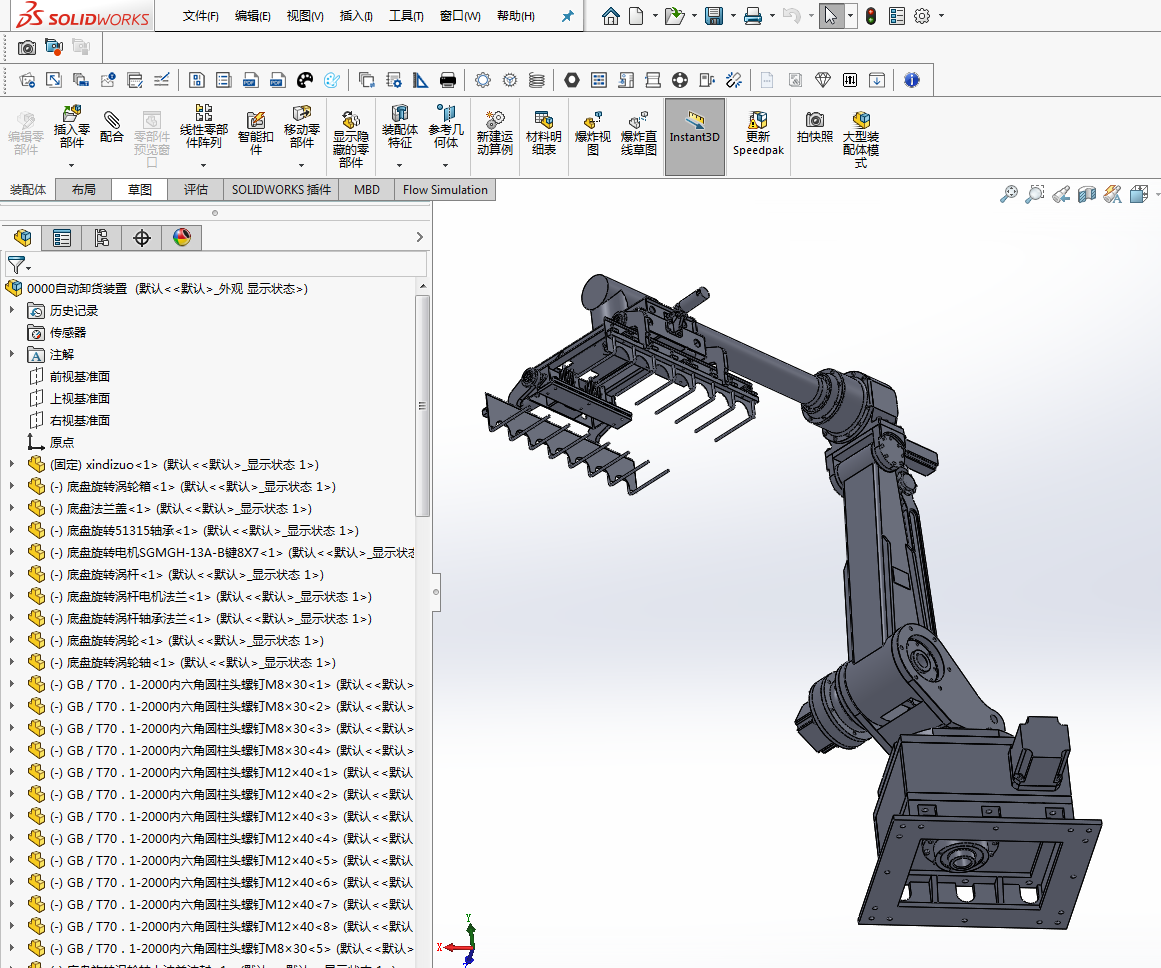Open the DisplayManager color-ball tab

(x=181, y=237)
